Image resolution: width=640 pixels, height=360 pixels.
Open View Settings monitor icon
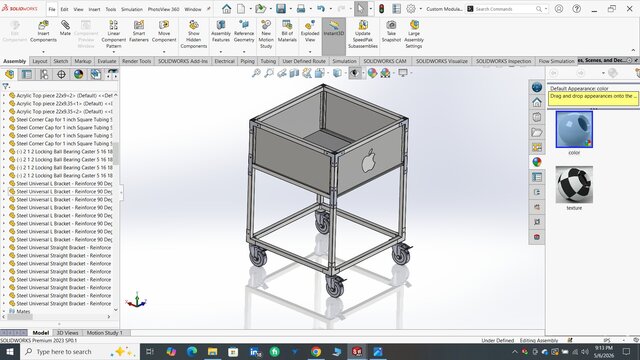click(403, 73)
